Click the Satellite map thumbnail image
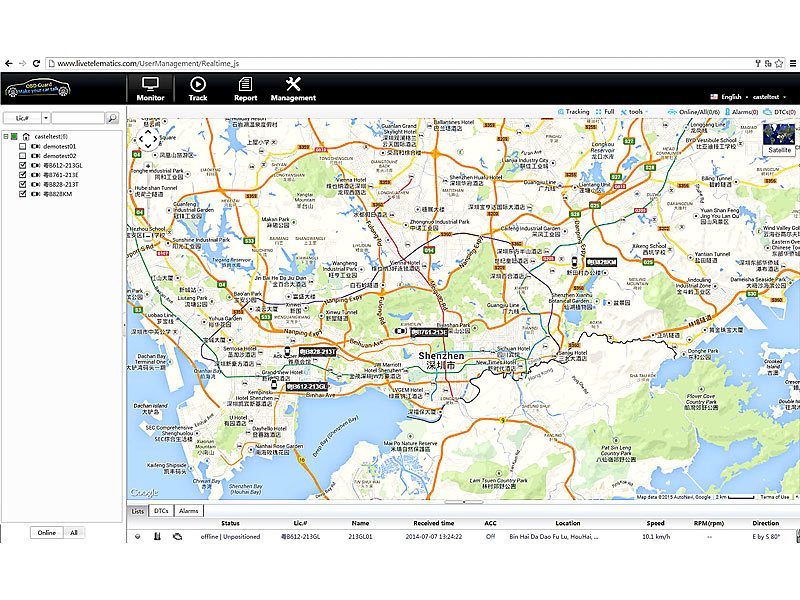The width and height of the screenshot is (800, 600). point(779,134)
